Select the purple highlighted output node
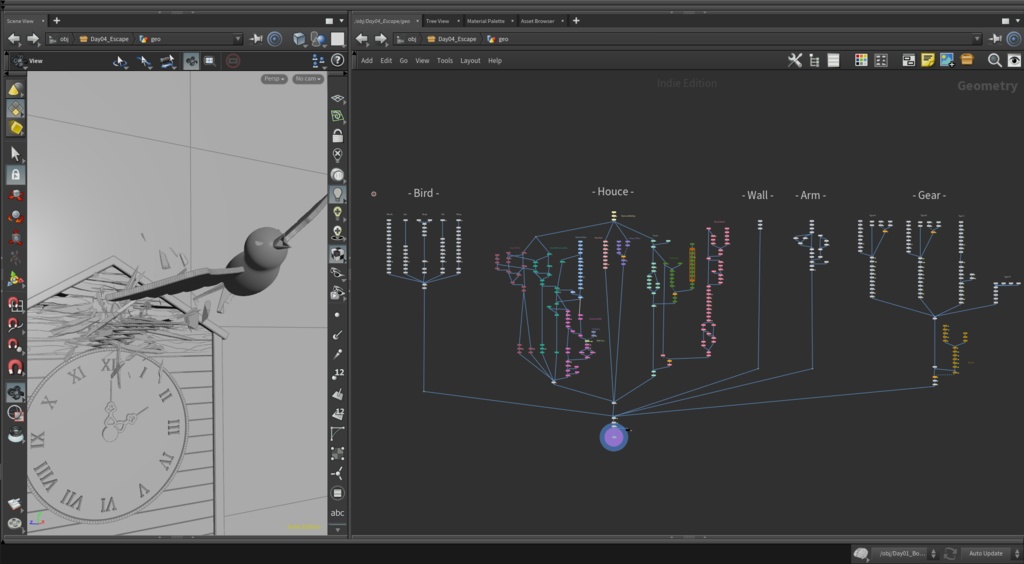Screen dimensions: 1024x564 point(614,436)
